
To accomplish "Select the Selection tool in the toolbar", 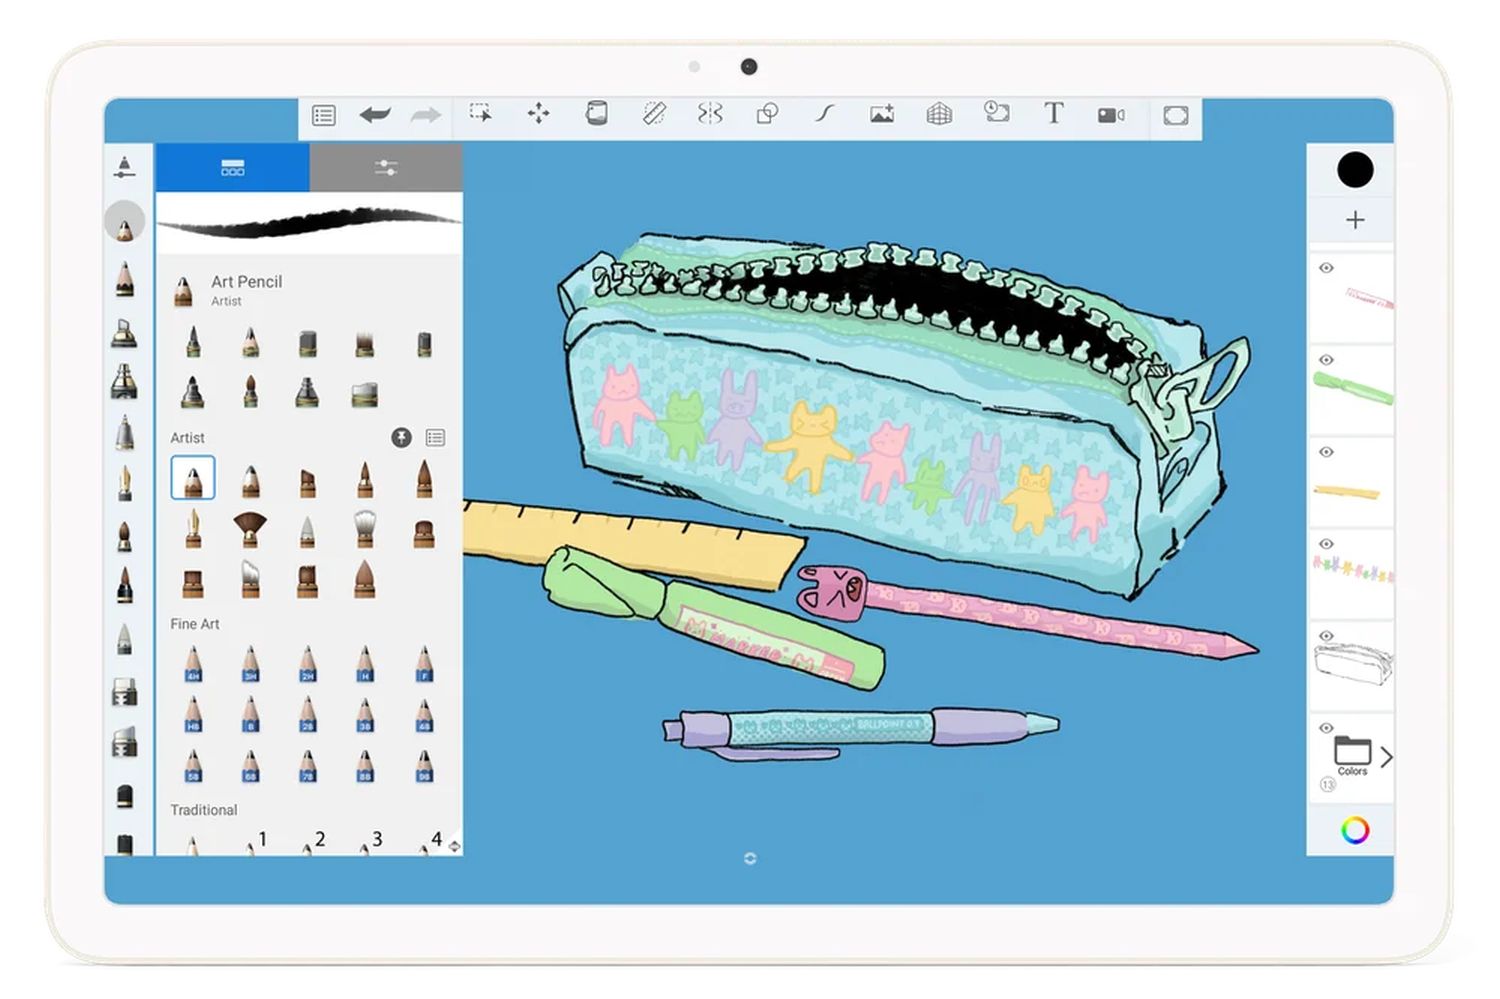I will 481,114.
